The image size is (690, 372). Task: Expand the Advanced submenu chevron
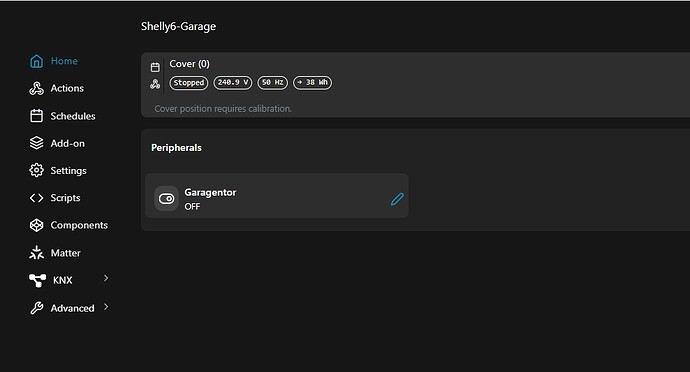click(x=106, y=306)
